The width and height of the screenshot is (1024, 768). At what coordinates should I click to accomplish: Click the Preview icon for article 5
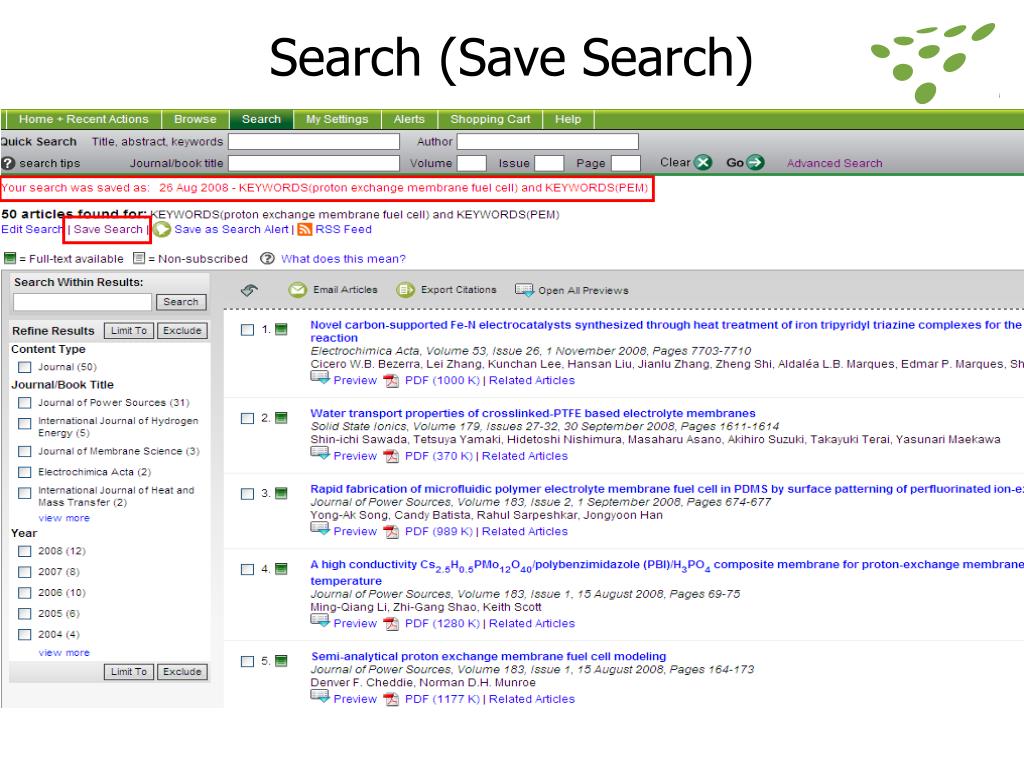320,696
